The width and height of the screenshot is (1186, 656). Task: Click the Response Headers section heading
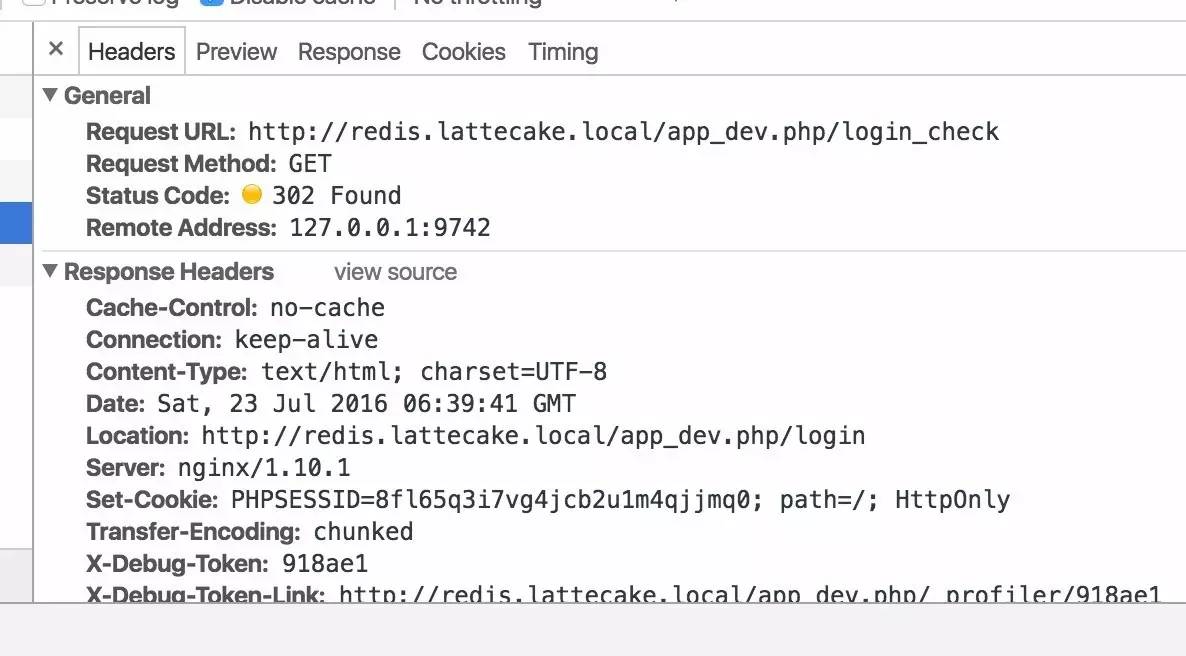169,272
